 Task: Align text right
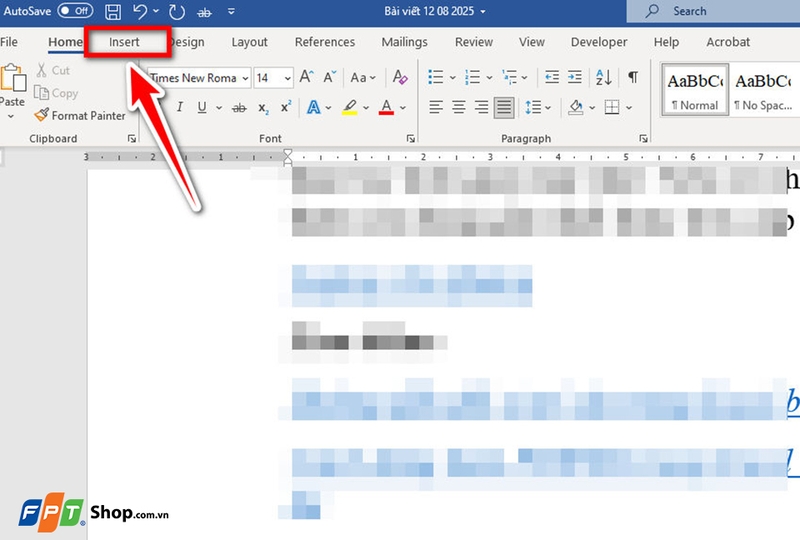481,107
